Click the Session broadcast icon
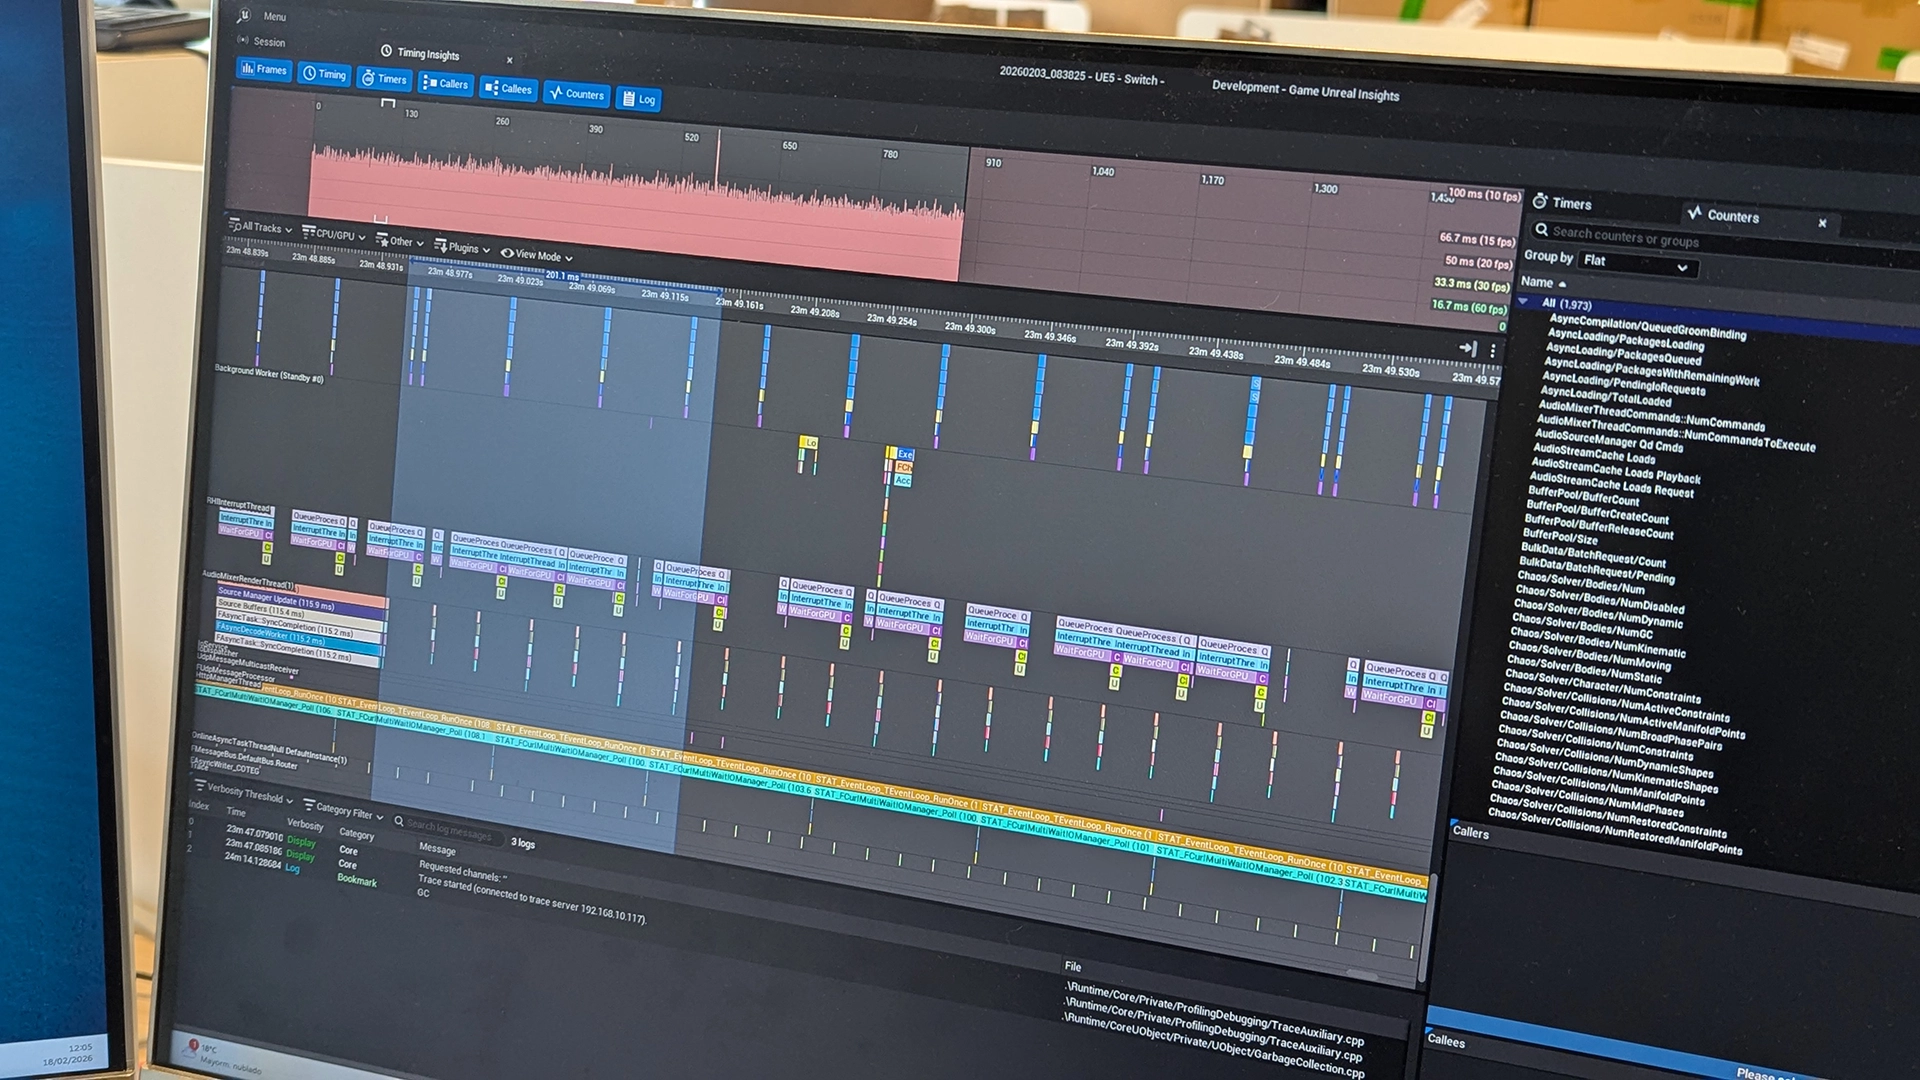Screen dimensions: 1920x1080 click(x=243, y=40)
